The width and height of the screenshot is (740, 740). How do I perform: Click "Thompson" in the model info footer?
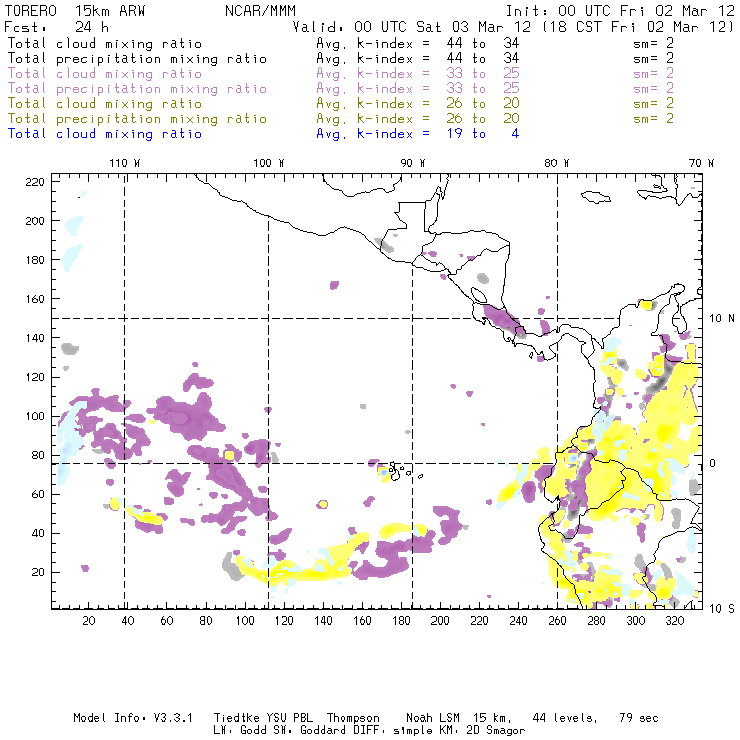(353, 718)
